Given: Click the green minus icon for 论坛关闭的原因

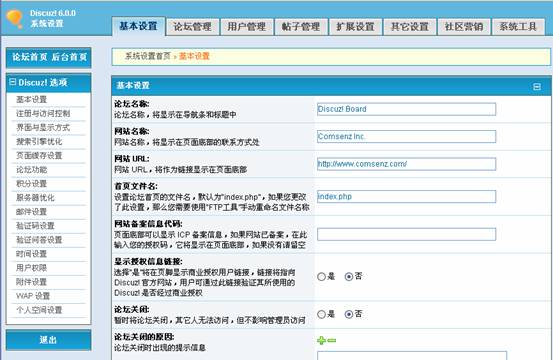Looking at the screenshot, I should coord(332,340).
